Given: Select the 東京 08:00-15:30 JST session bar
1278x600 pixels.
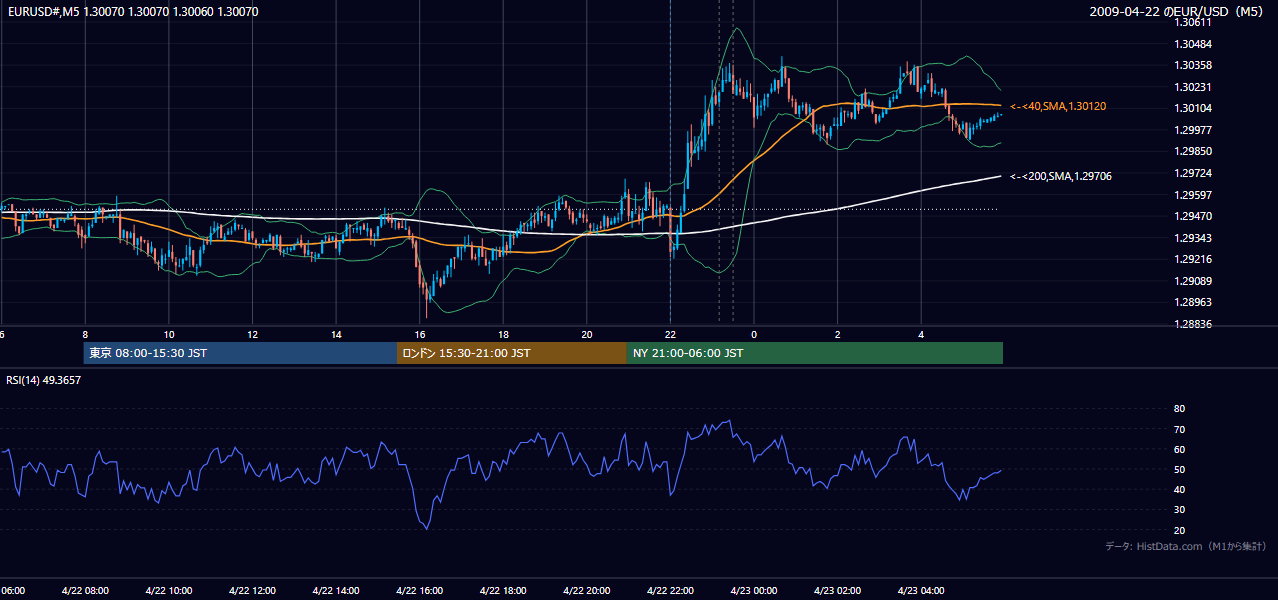Looking at the screenshot, I should tap(240, 353).
